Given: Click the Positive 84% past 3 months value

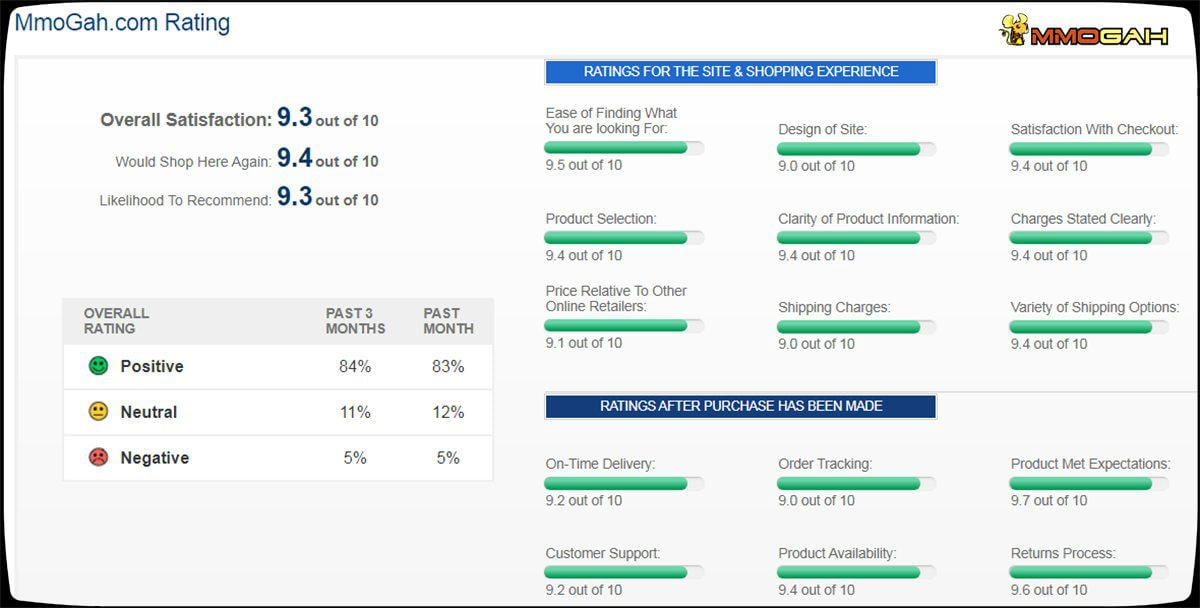Looking at the screenshot, I should pos(355,367).
